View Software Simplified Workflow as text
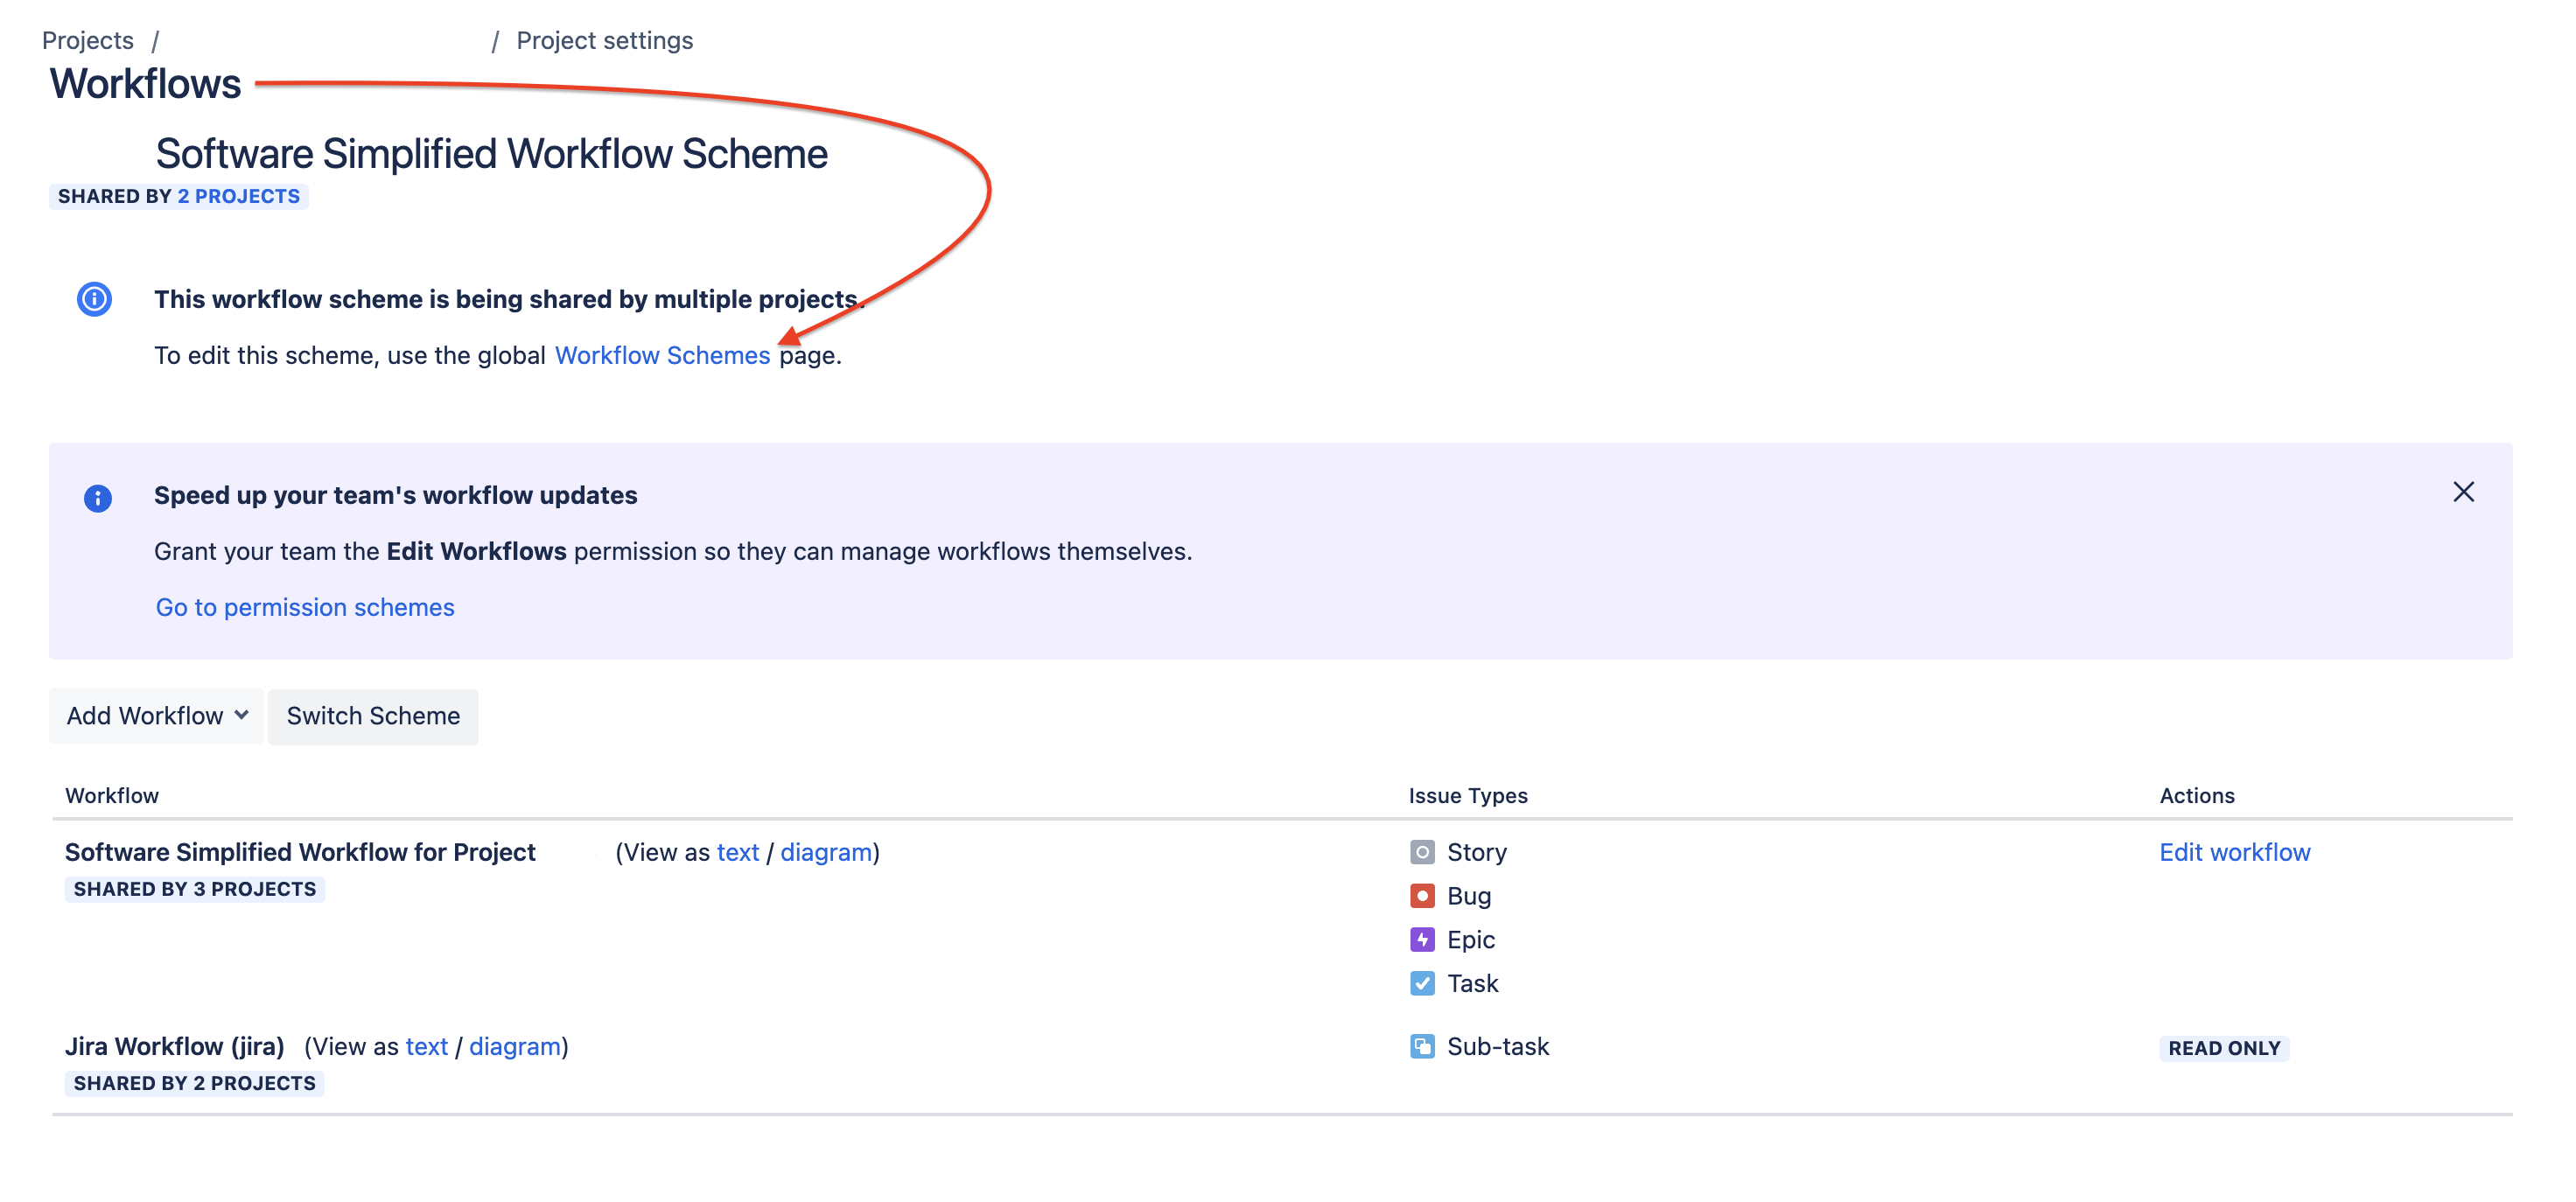This screenshot has width=2576, height=1202. click(738, 852)
